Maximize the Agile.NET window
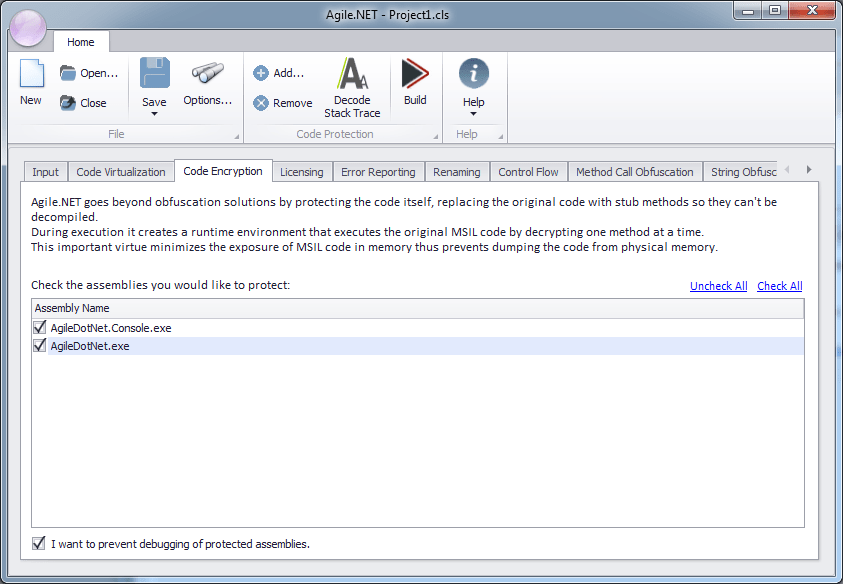843x584 pixels. pyautogui.click(x=775, y=11)
